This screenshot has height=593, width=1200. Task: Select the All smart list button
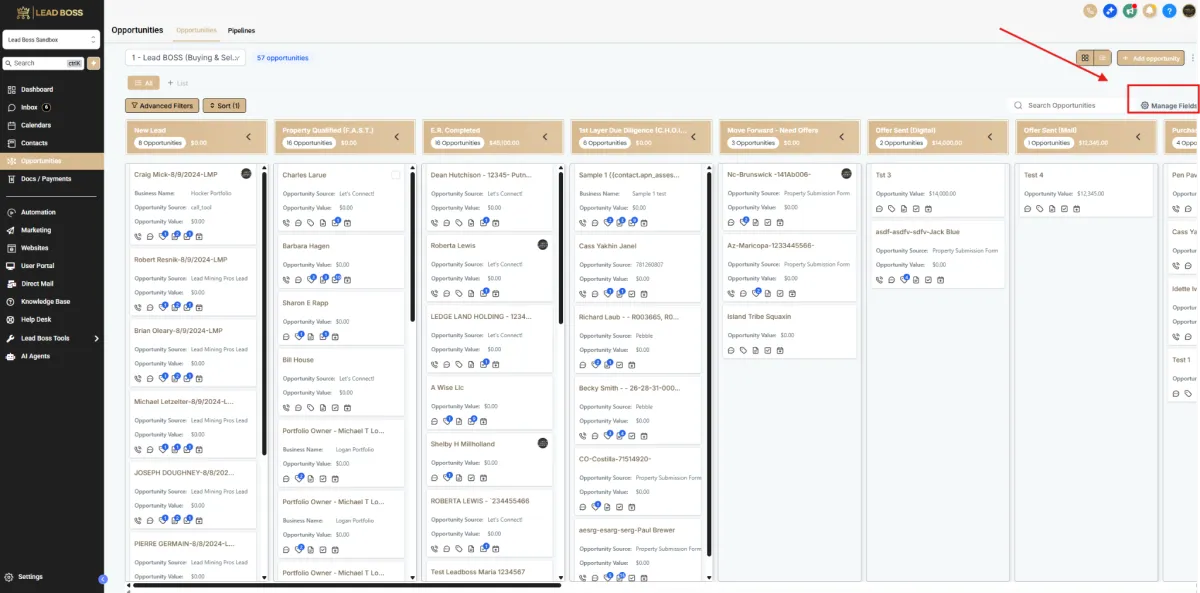[142, 83]
